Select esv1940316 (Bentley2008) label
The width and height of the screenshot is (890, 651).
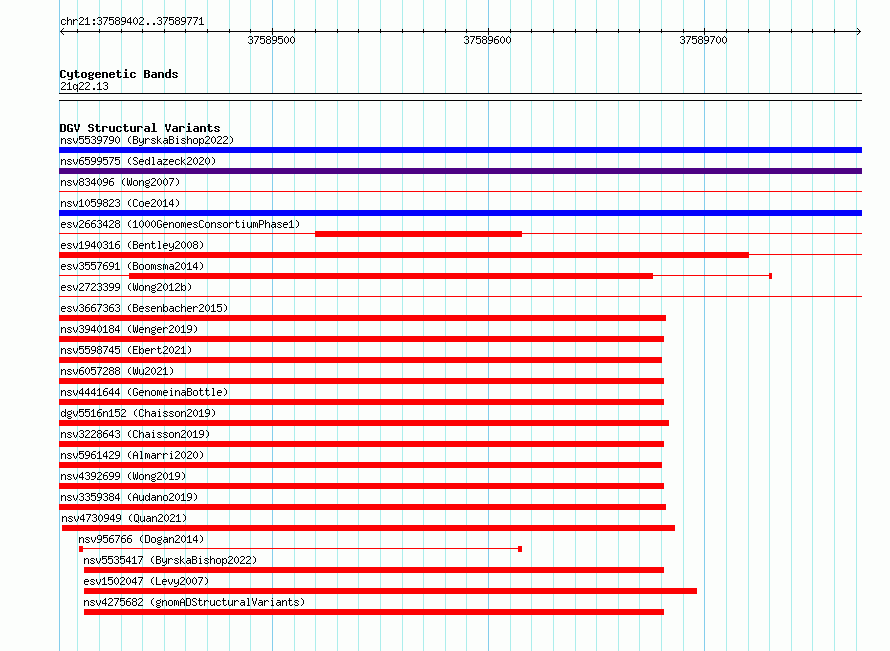132,245
